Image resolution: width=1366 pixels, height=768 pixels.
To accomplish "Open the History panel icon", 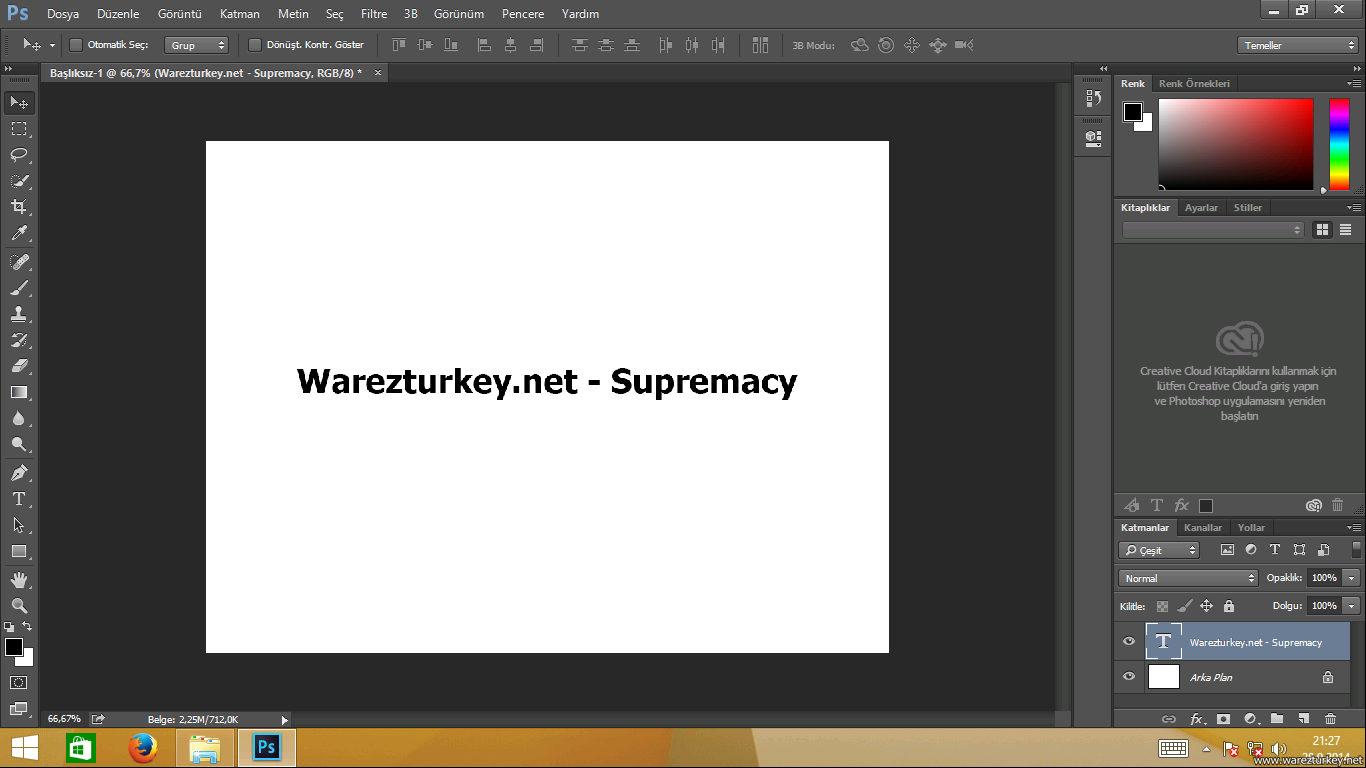I will [x=1093, y=99].
